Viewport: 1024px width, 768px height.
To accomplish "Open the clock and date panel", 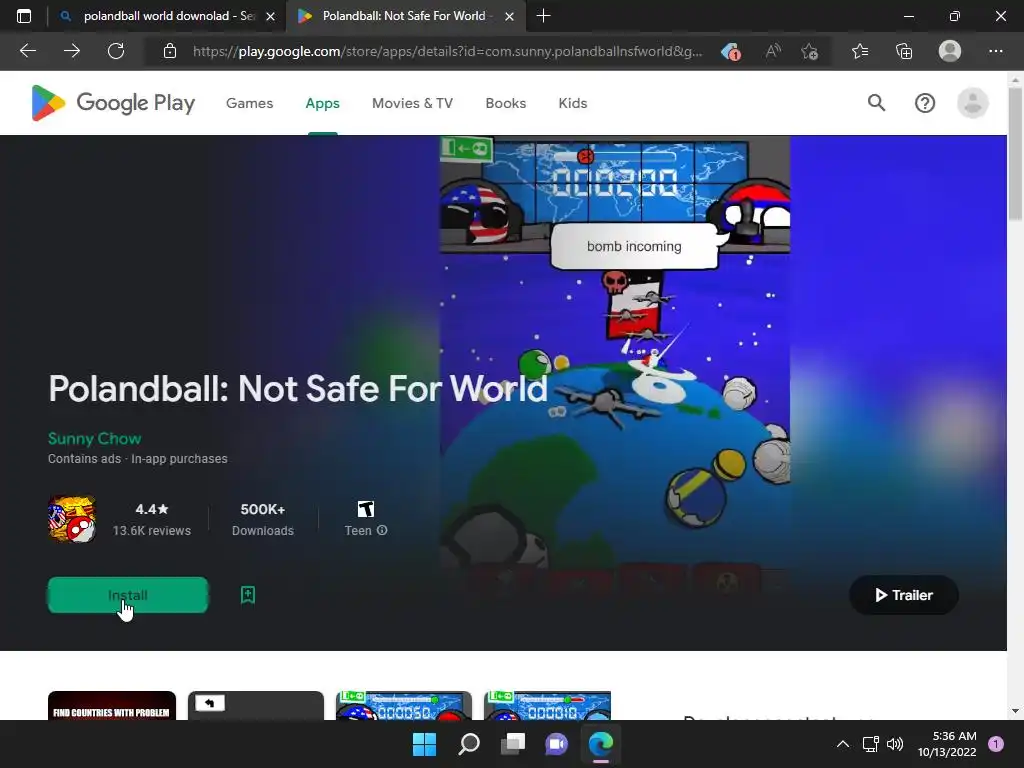I will tap(947, 744).
